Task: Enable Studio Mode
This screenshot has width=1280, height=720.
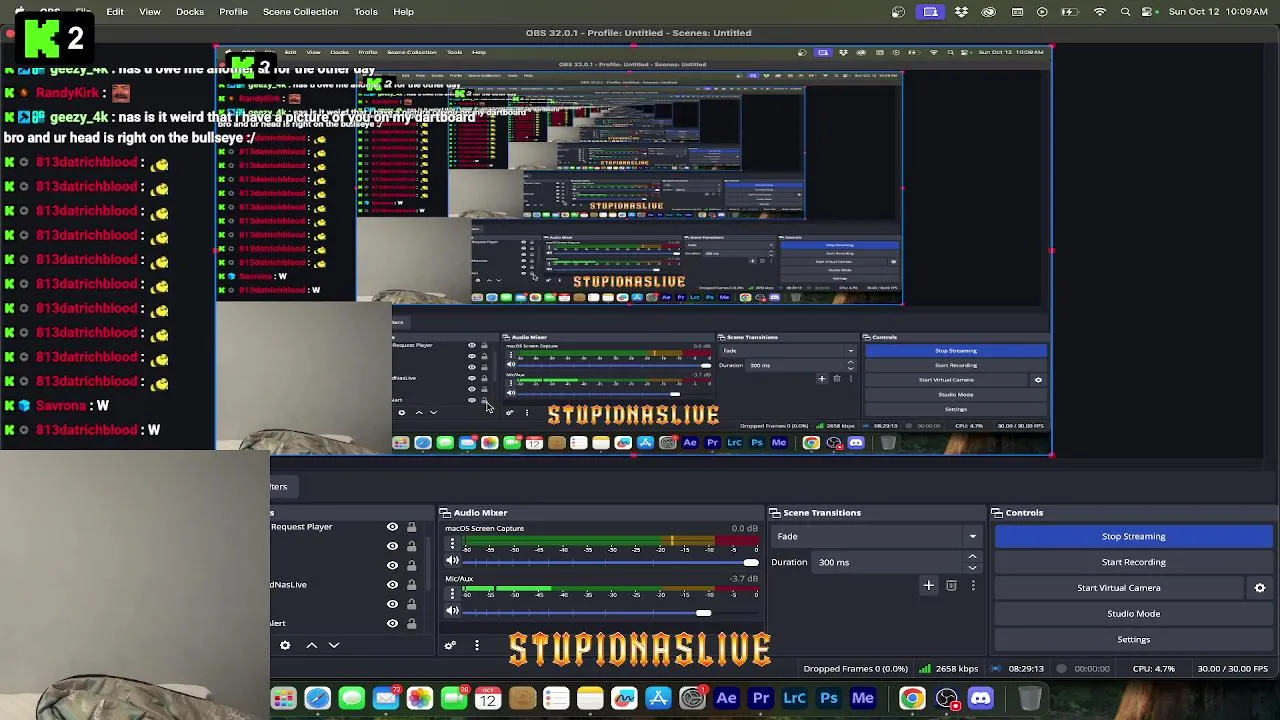Action: pyautogui.click(x=1133, y=614)
